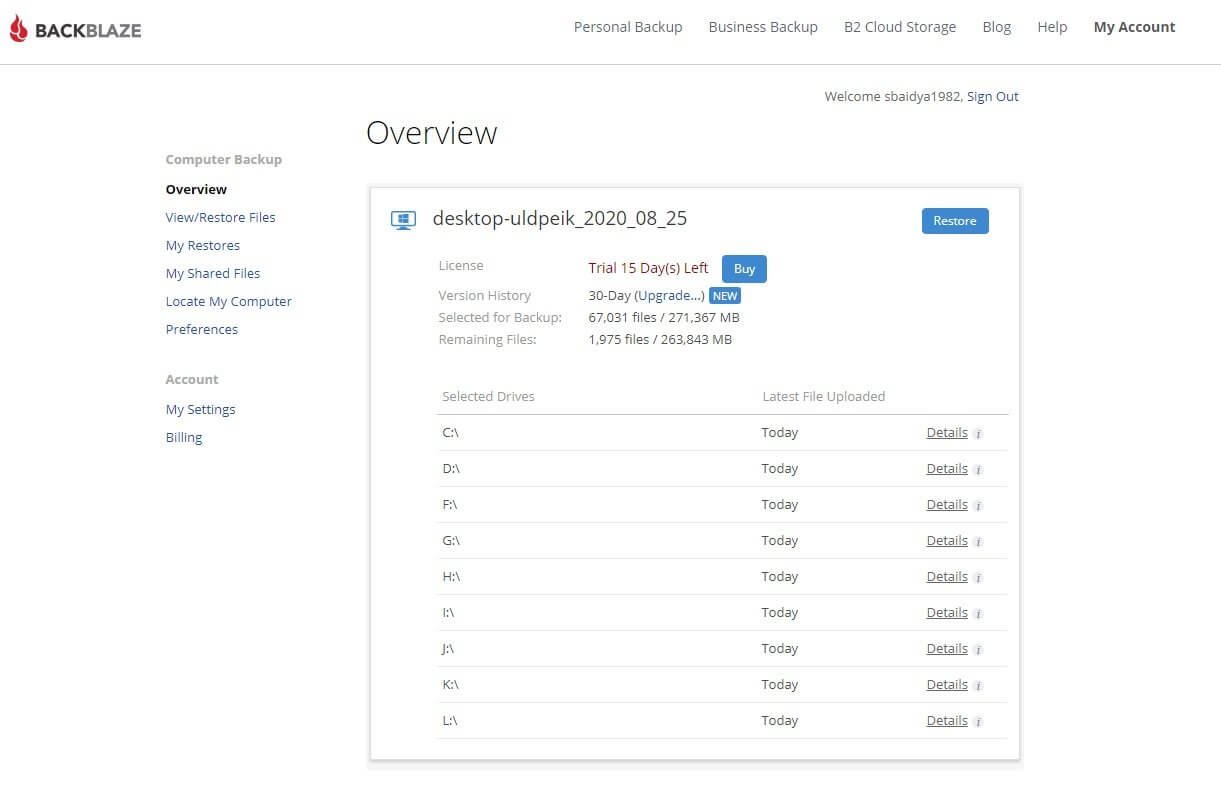The height and width of the screenshot is (808, 1221).
Task: View Details for drive D:\
Action: click(x=947, y=469)
